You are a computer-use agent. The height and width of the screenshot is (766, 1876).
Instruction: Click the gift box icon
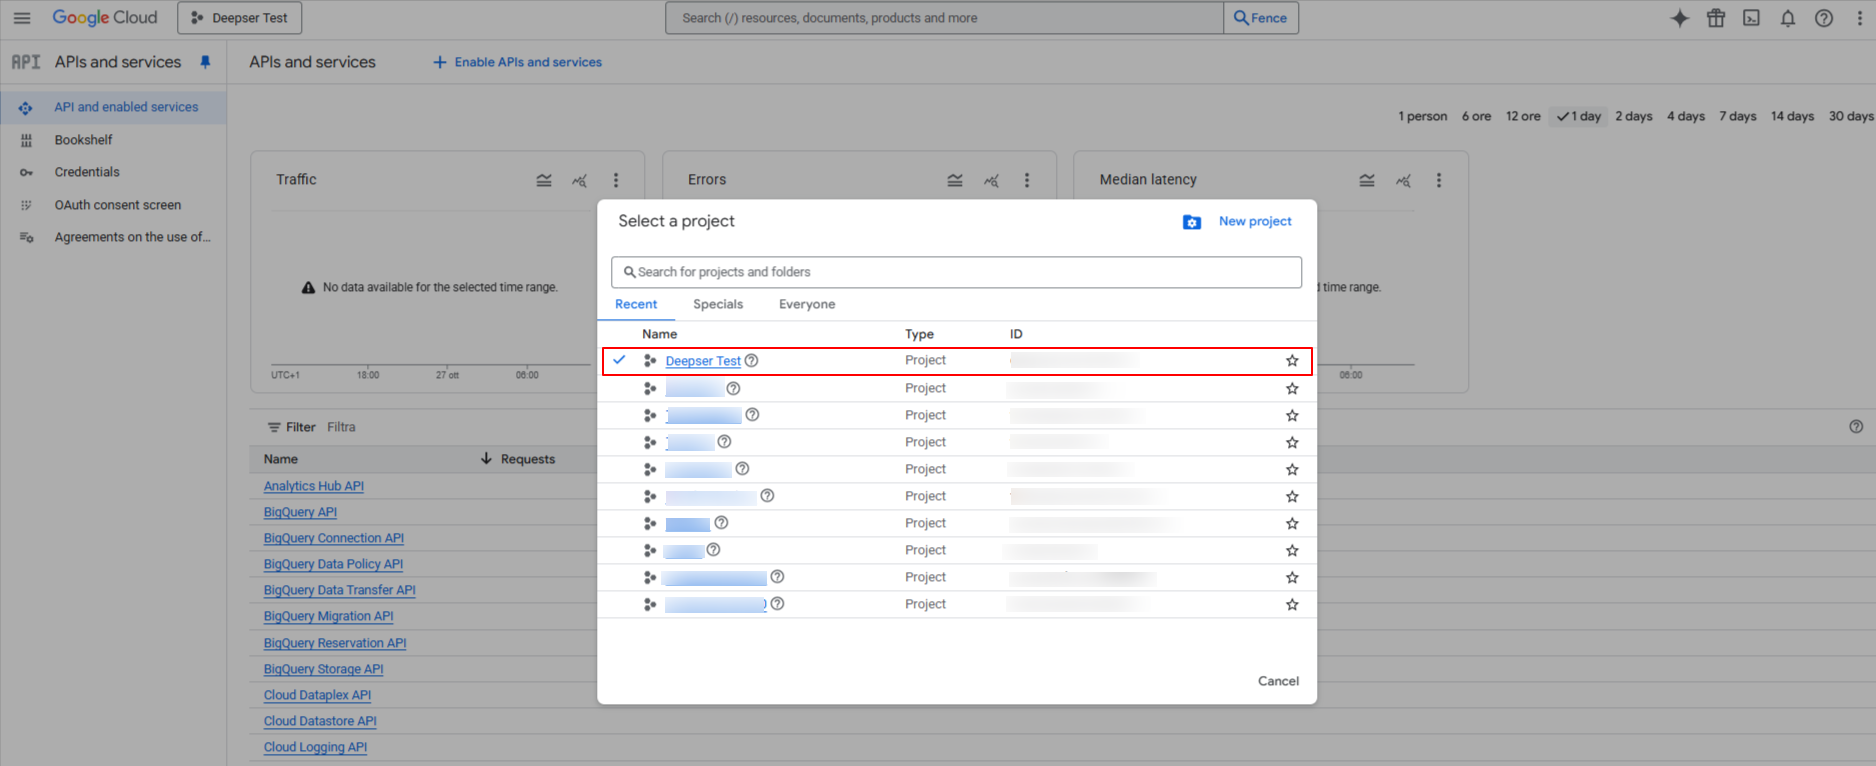pos(1716,18)
